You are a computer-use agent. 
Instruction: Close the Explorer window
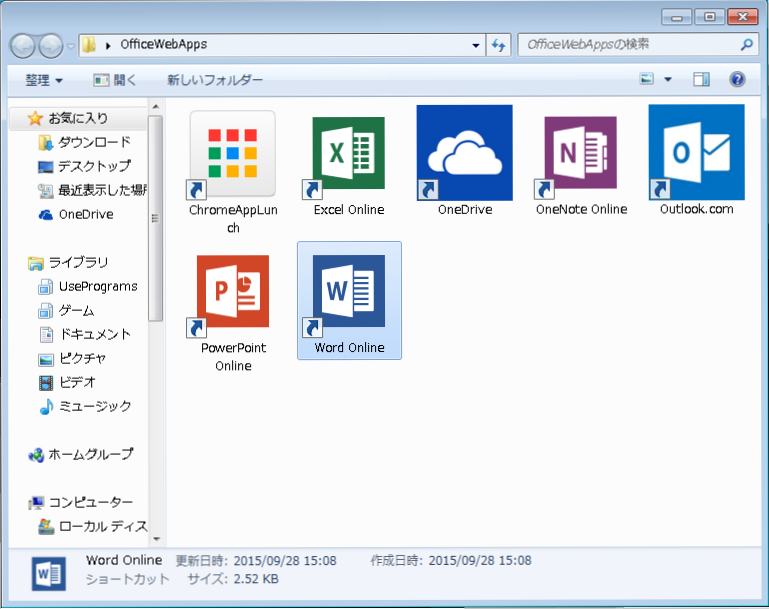pos(743,17)
